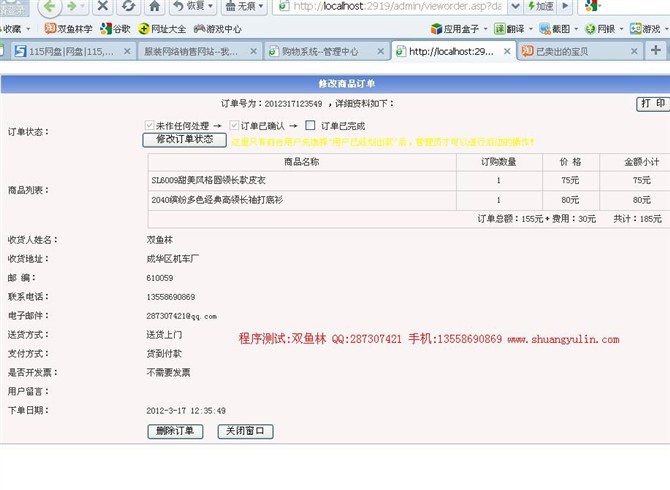Open the 谷歌 bookmark
This screenshot has height=490, width=670.
(x=115, y=29)
